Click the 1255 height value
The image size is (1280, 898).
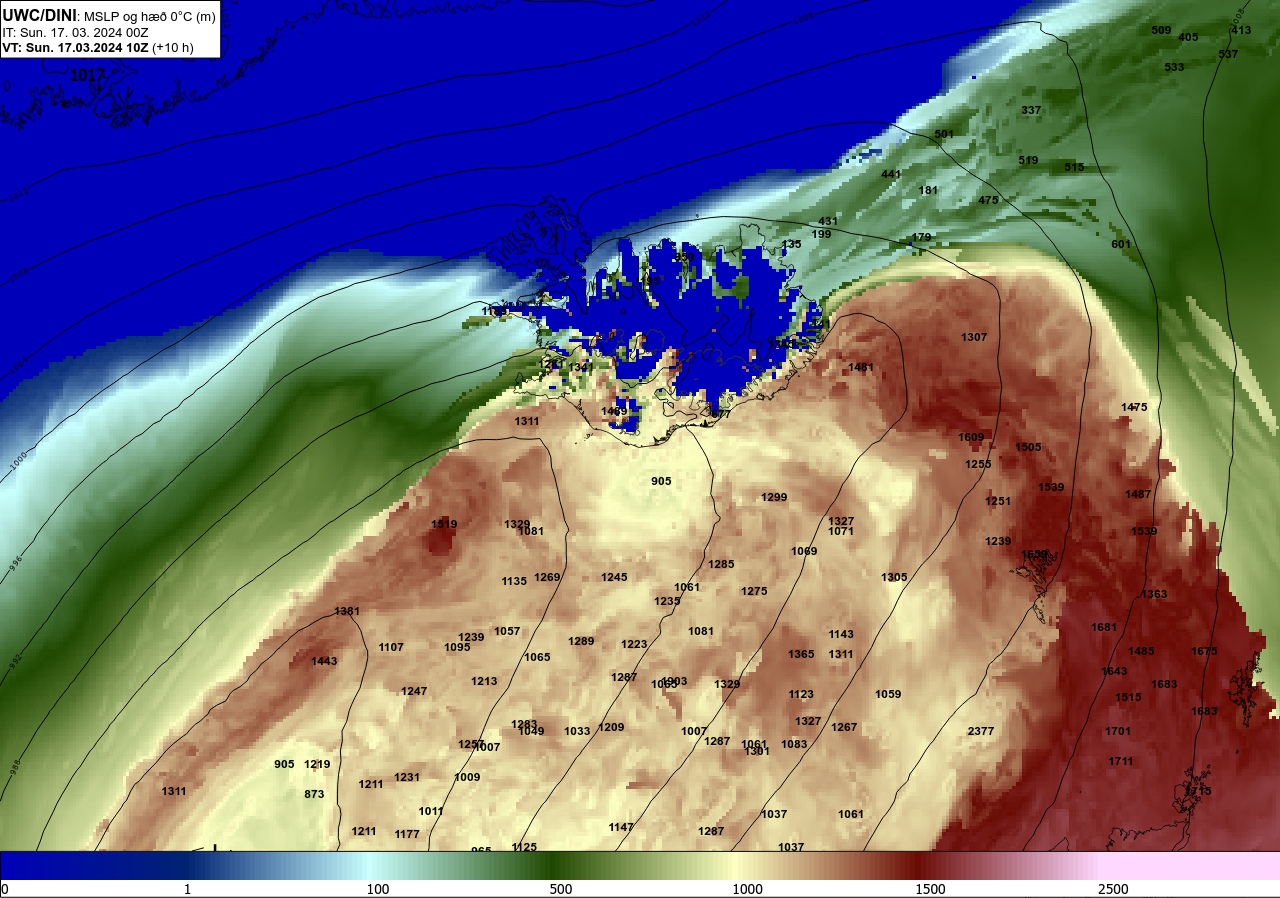(x=978, y=464)
